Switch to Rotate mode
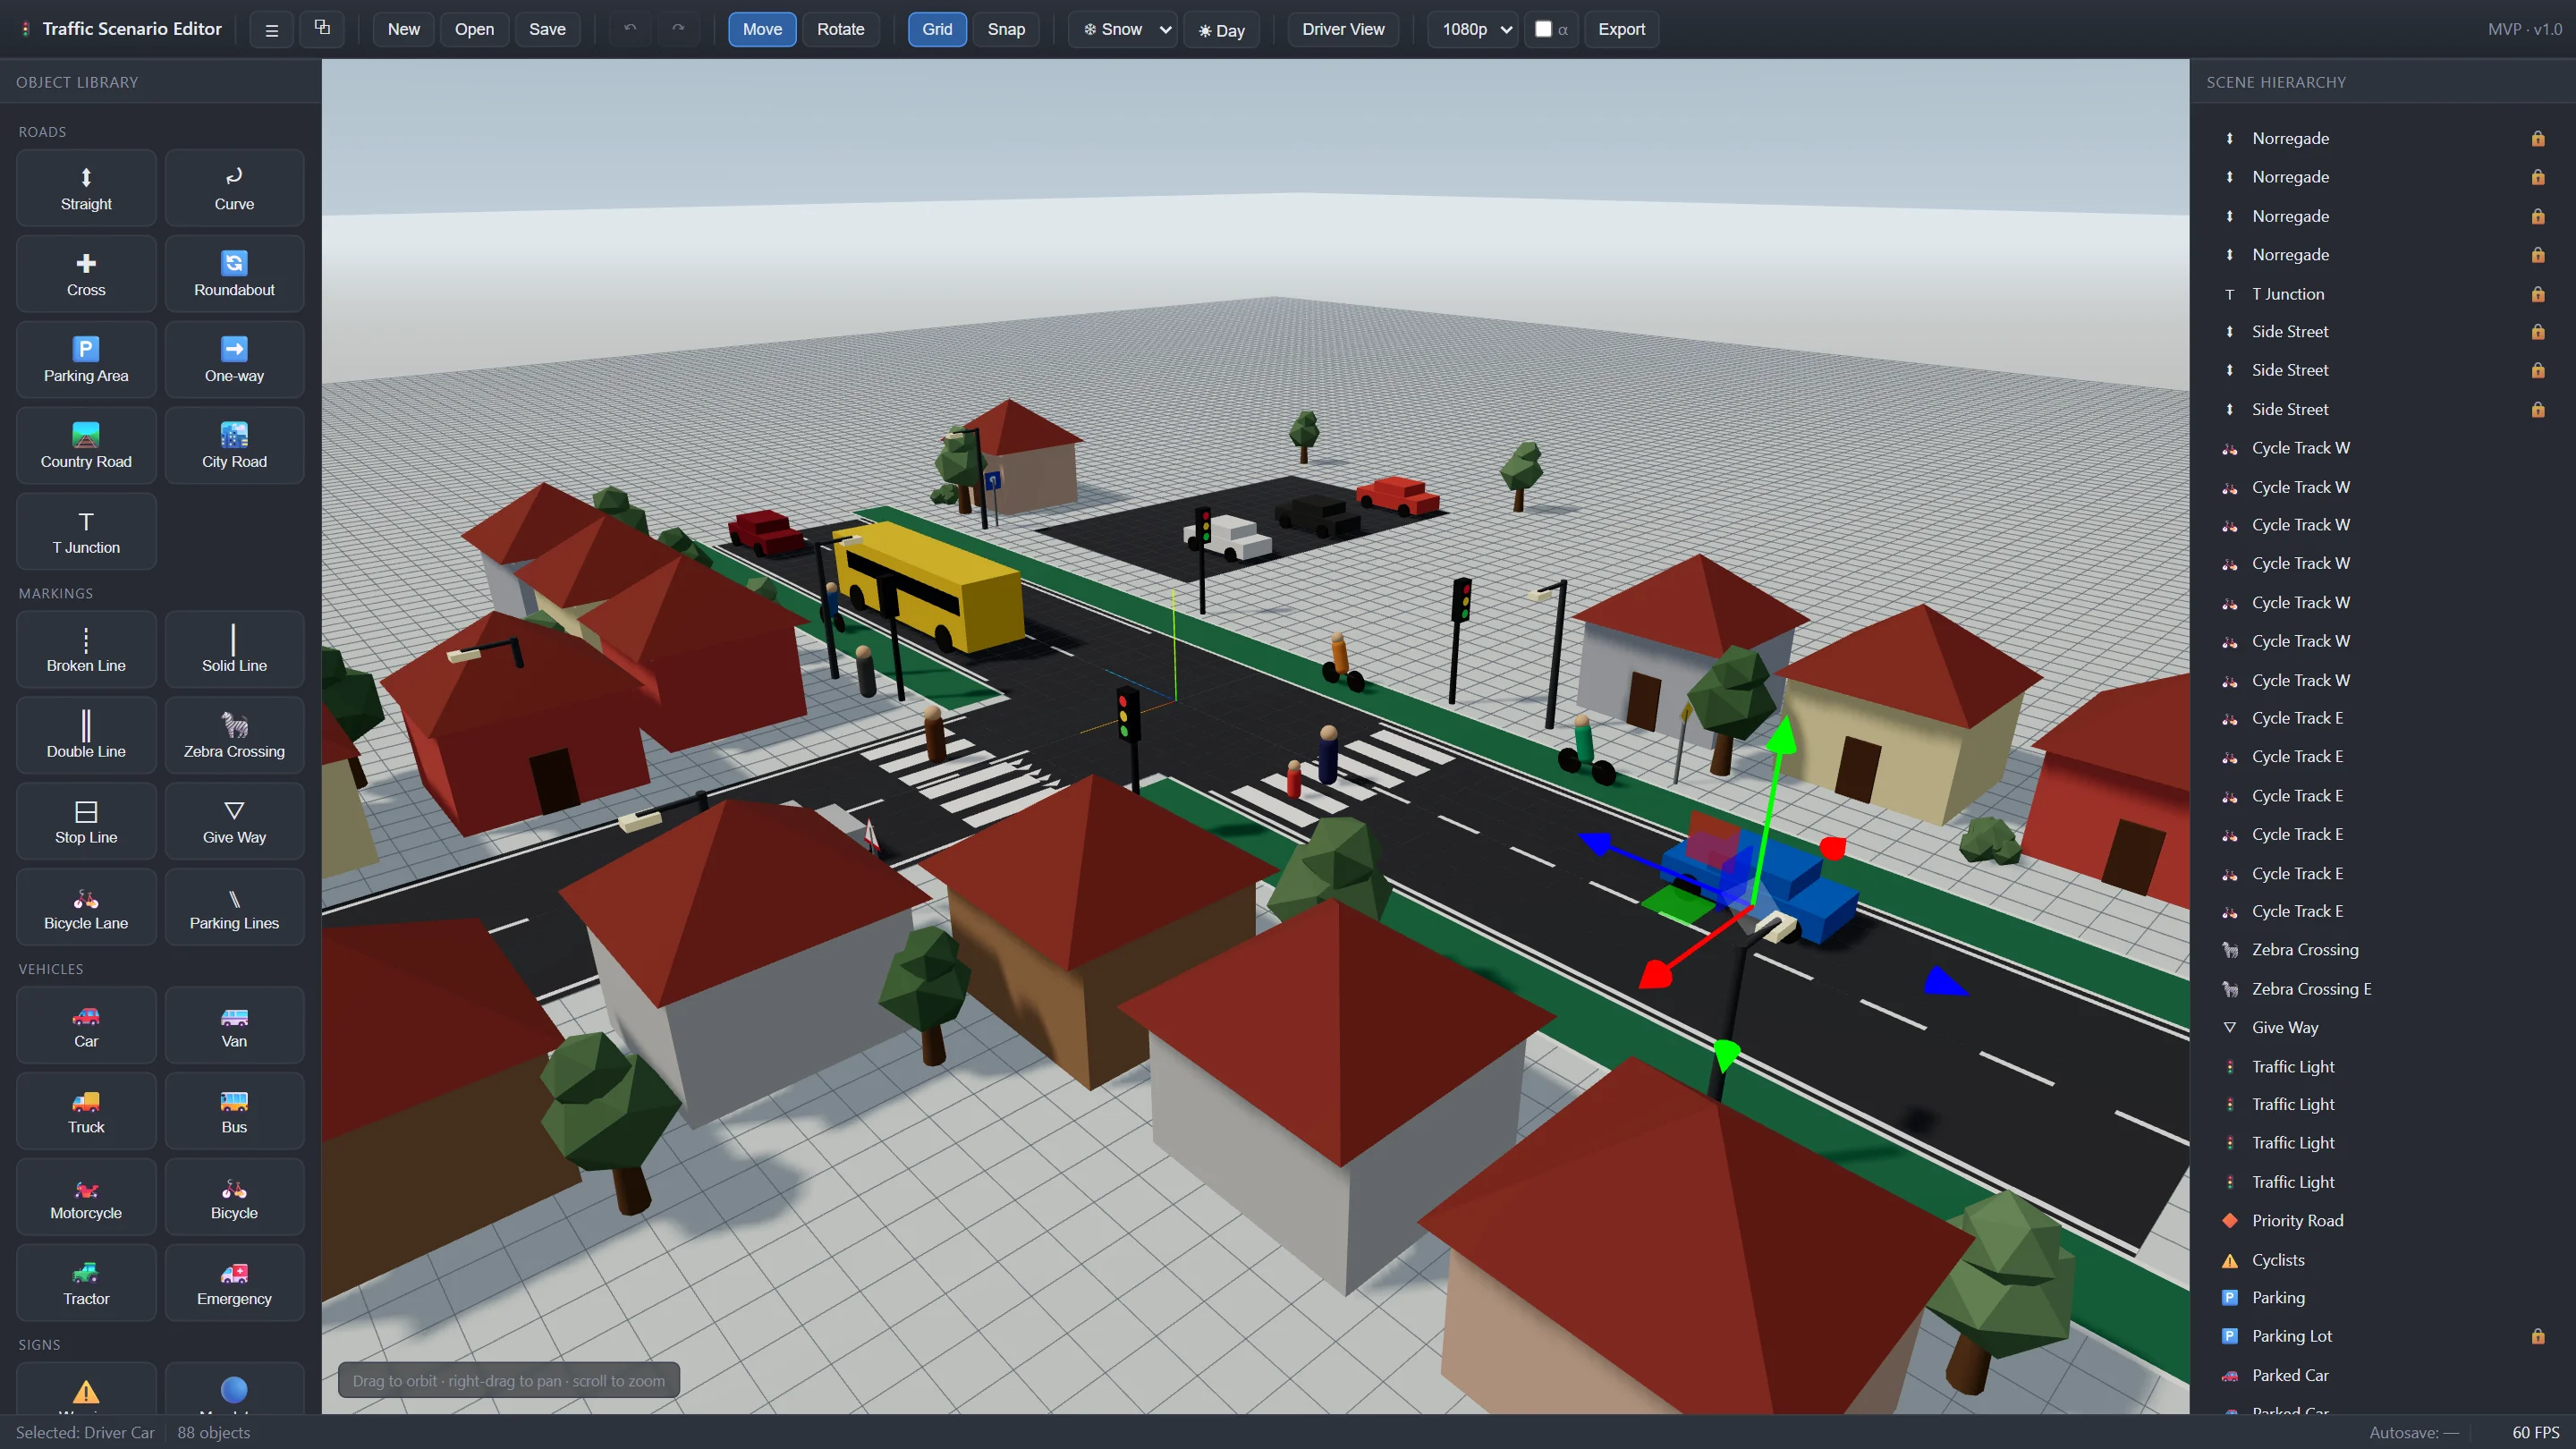 coord(840,29)
